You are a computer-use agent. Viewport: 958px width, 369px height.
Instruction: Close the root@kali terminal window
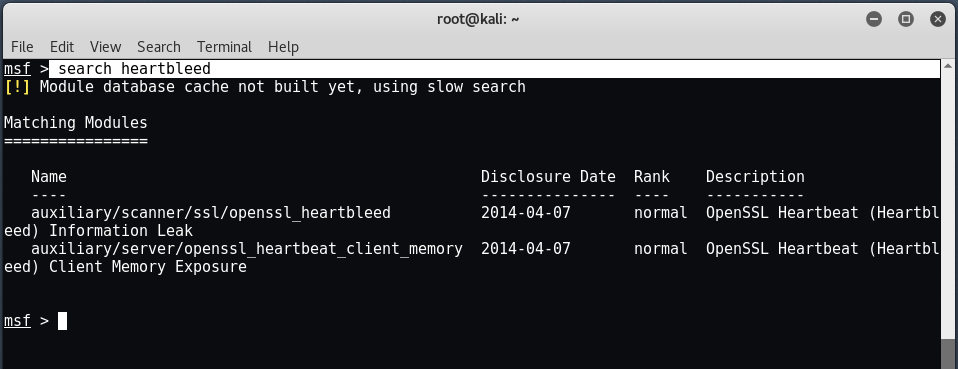[937, 19]
